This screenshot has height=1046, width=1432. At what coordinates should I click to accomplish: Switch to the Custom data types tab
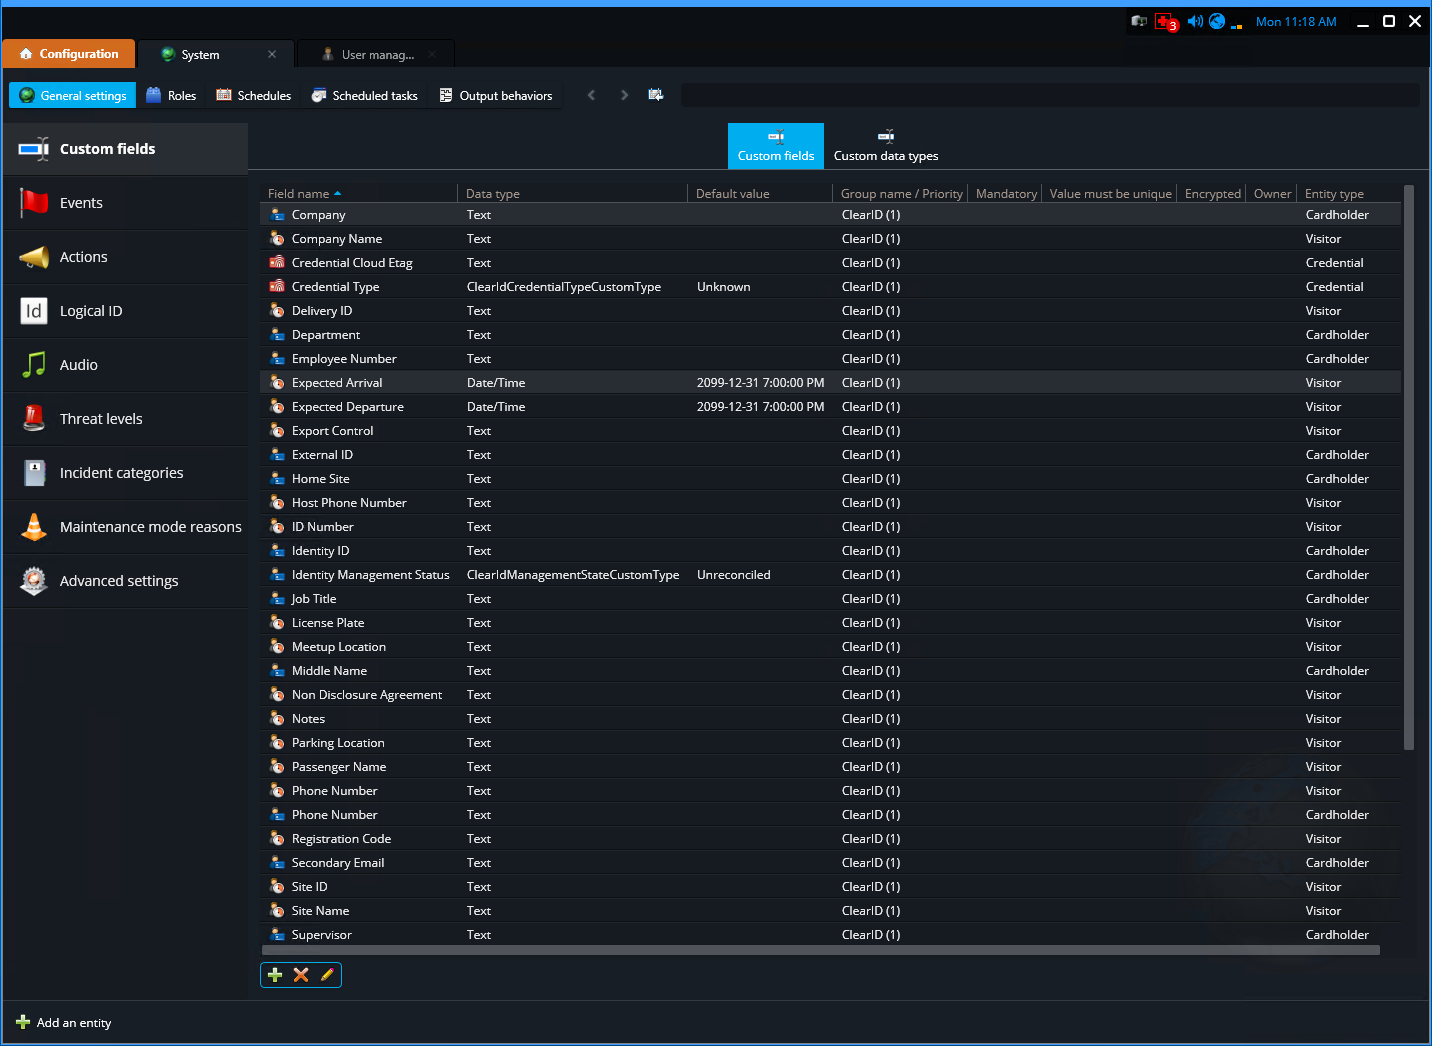click(885, 145)
